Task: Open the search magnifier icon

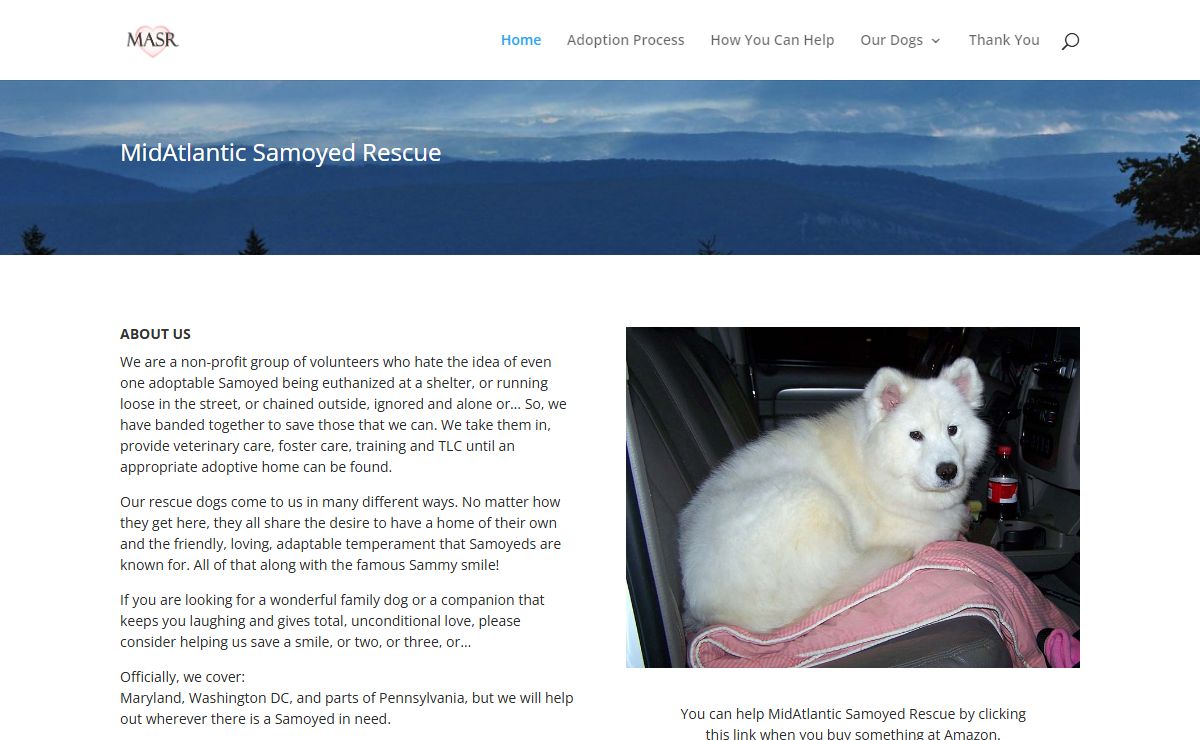Action: pyautogui.click(x=1070, y=41)
